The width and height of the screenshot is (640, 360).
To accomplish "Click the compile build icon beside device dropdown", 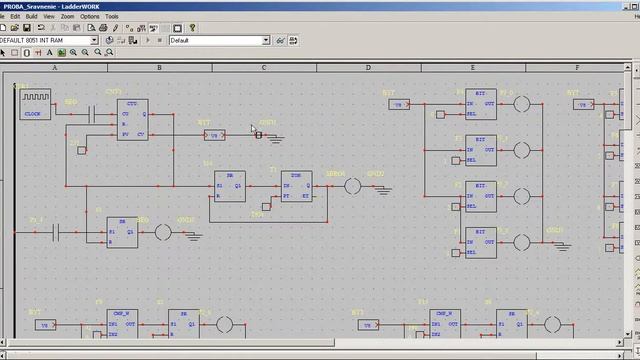I will coord(109,40).
